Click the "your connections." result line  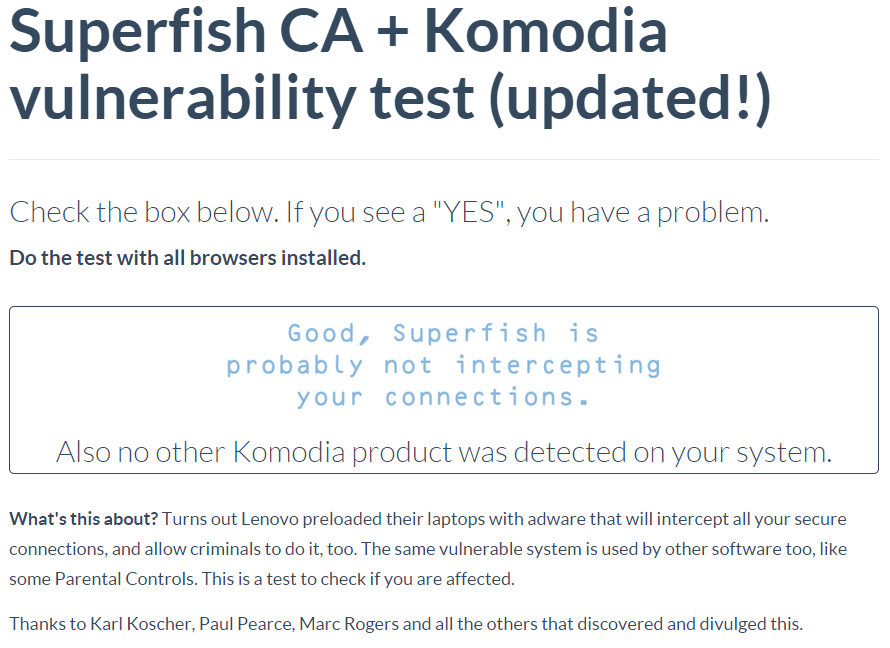[443, 397]
